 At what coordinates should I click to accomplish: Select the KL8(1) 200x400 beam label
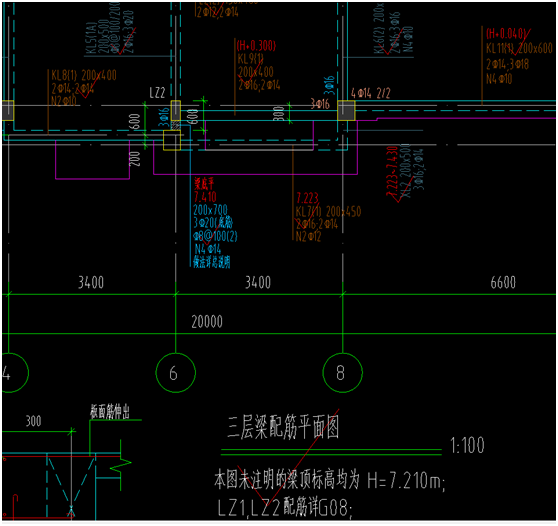(x=84, y=76)
